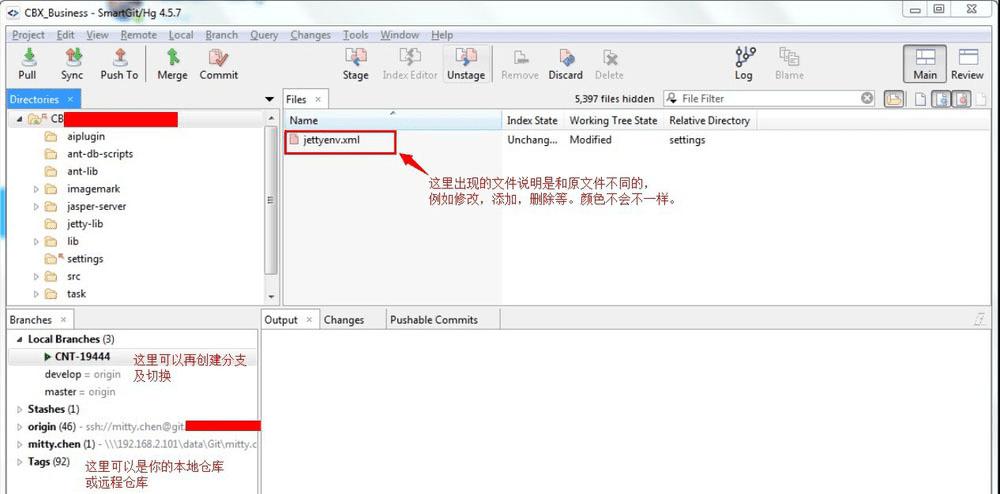Select the jetty-lib folder
The height and width of the screenshot is (494, 1000).
[x=84, y=224]
